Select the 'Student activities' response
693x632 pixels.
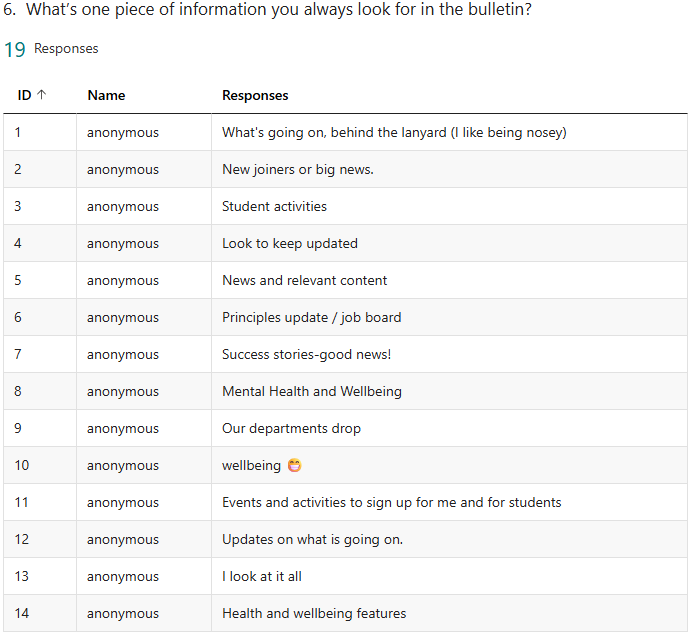pyautogui.click(x=274, y=207)
